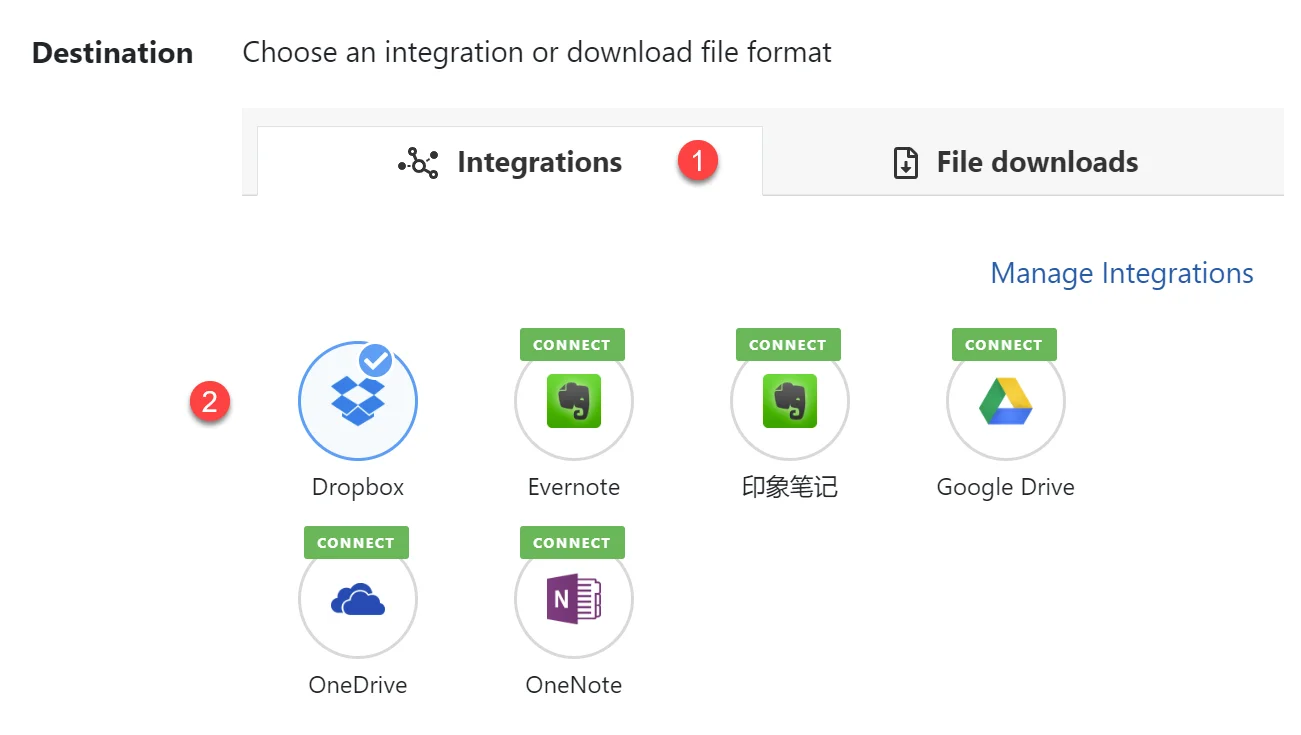This screenshot has height=735, width=1301.
Task: Choose the Evernote elephant icon
Action: (574, 401)
